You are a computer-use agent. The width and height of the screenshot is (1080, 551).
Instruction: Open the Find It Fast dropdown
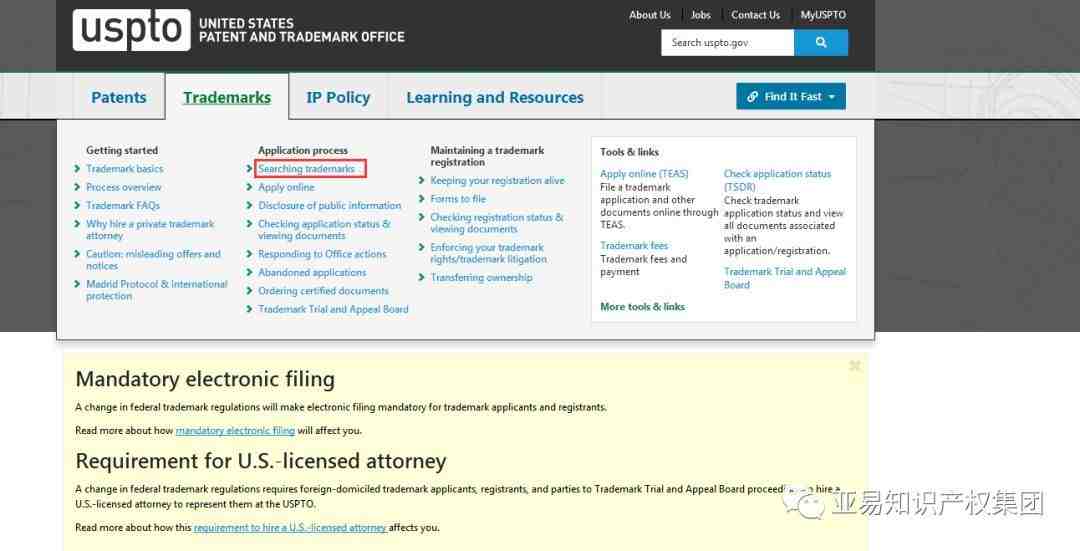pyautogui.click(x=791, y=96)
